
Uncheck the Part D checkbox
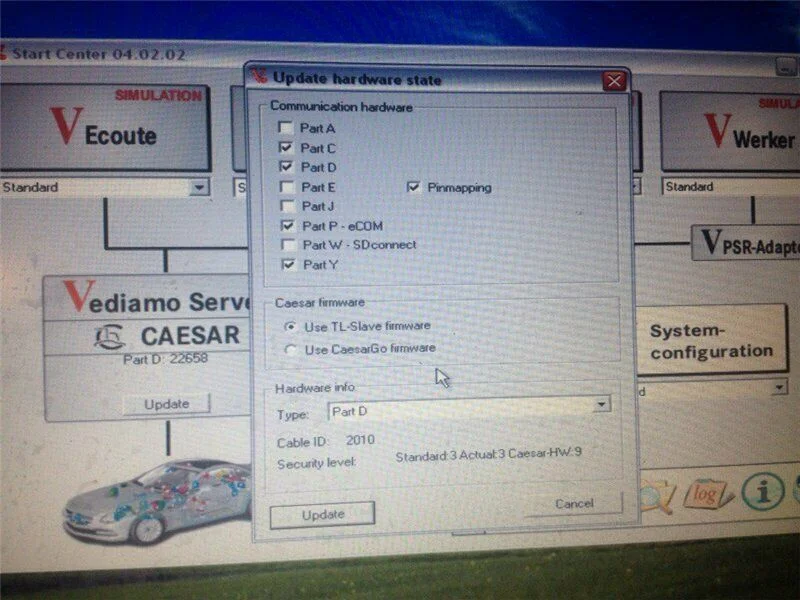(x=286, y=167)
